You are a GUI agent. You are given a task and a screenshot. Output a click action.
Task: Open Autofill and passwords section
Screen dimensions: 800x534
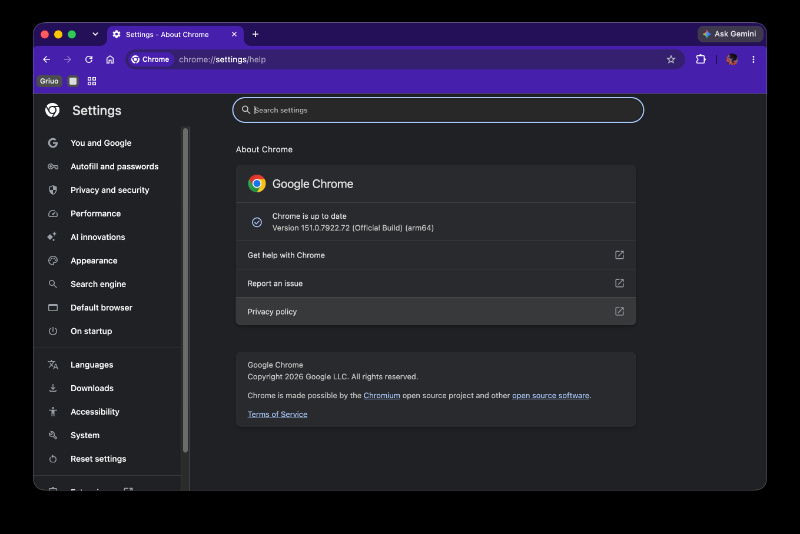(114, 166)
